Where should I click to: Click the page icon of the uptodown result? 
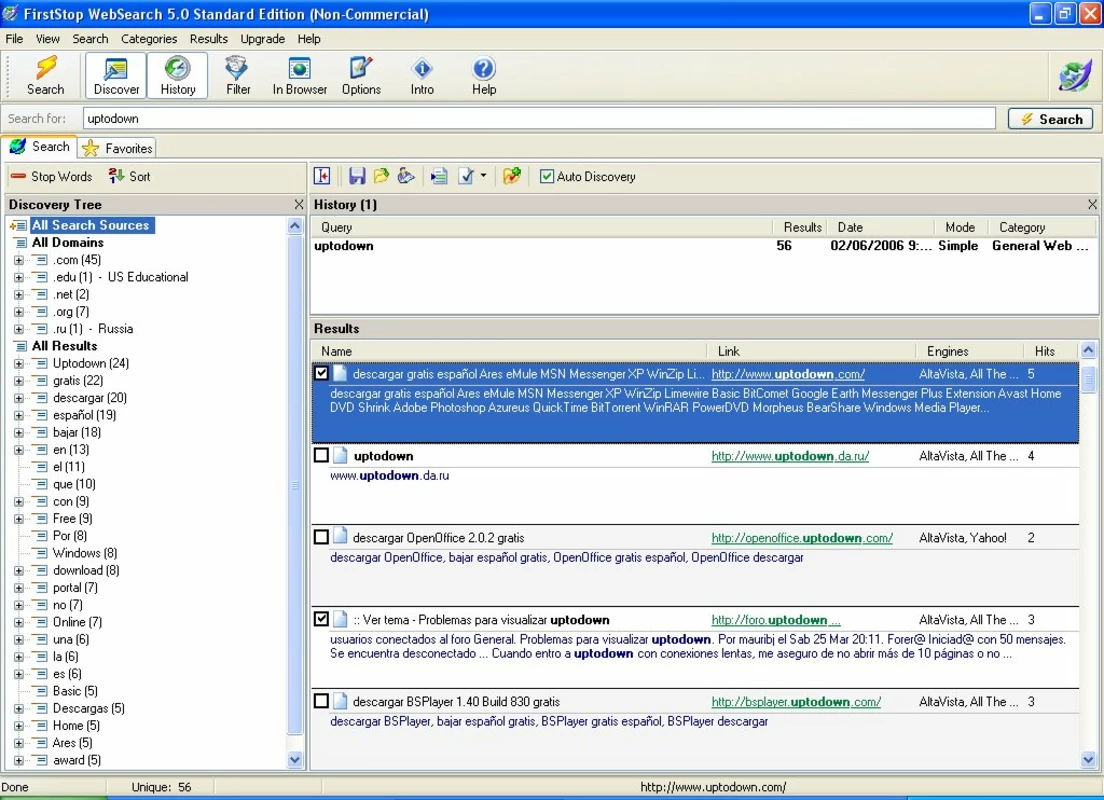(340, 456)
